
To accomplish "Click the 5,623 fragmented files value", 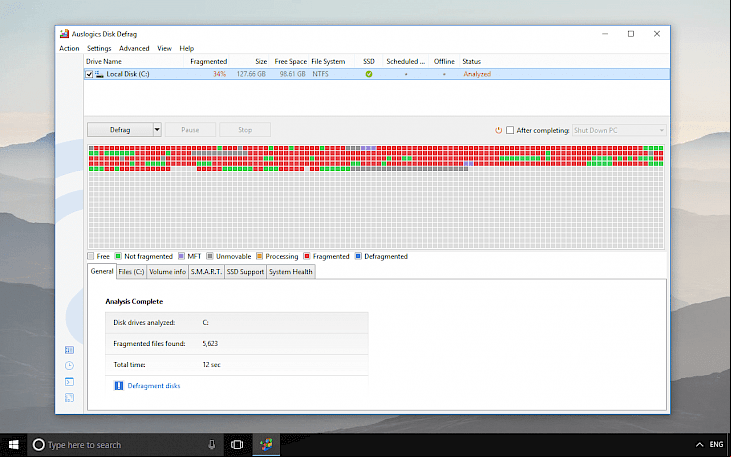I will click(x=210, y=344).
